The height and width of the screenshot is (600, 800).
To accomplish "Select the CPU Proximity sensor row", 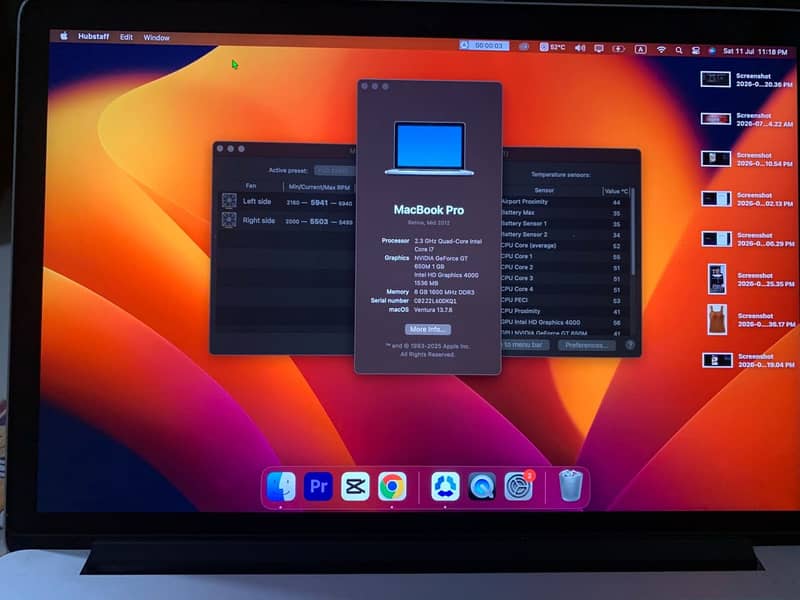I will 564,311.
